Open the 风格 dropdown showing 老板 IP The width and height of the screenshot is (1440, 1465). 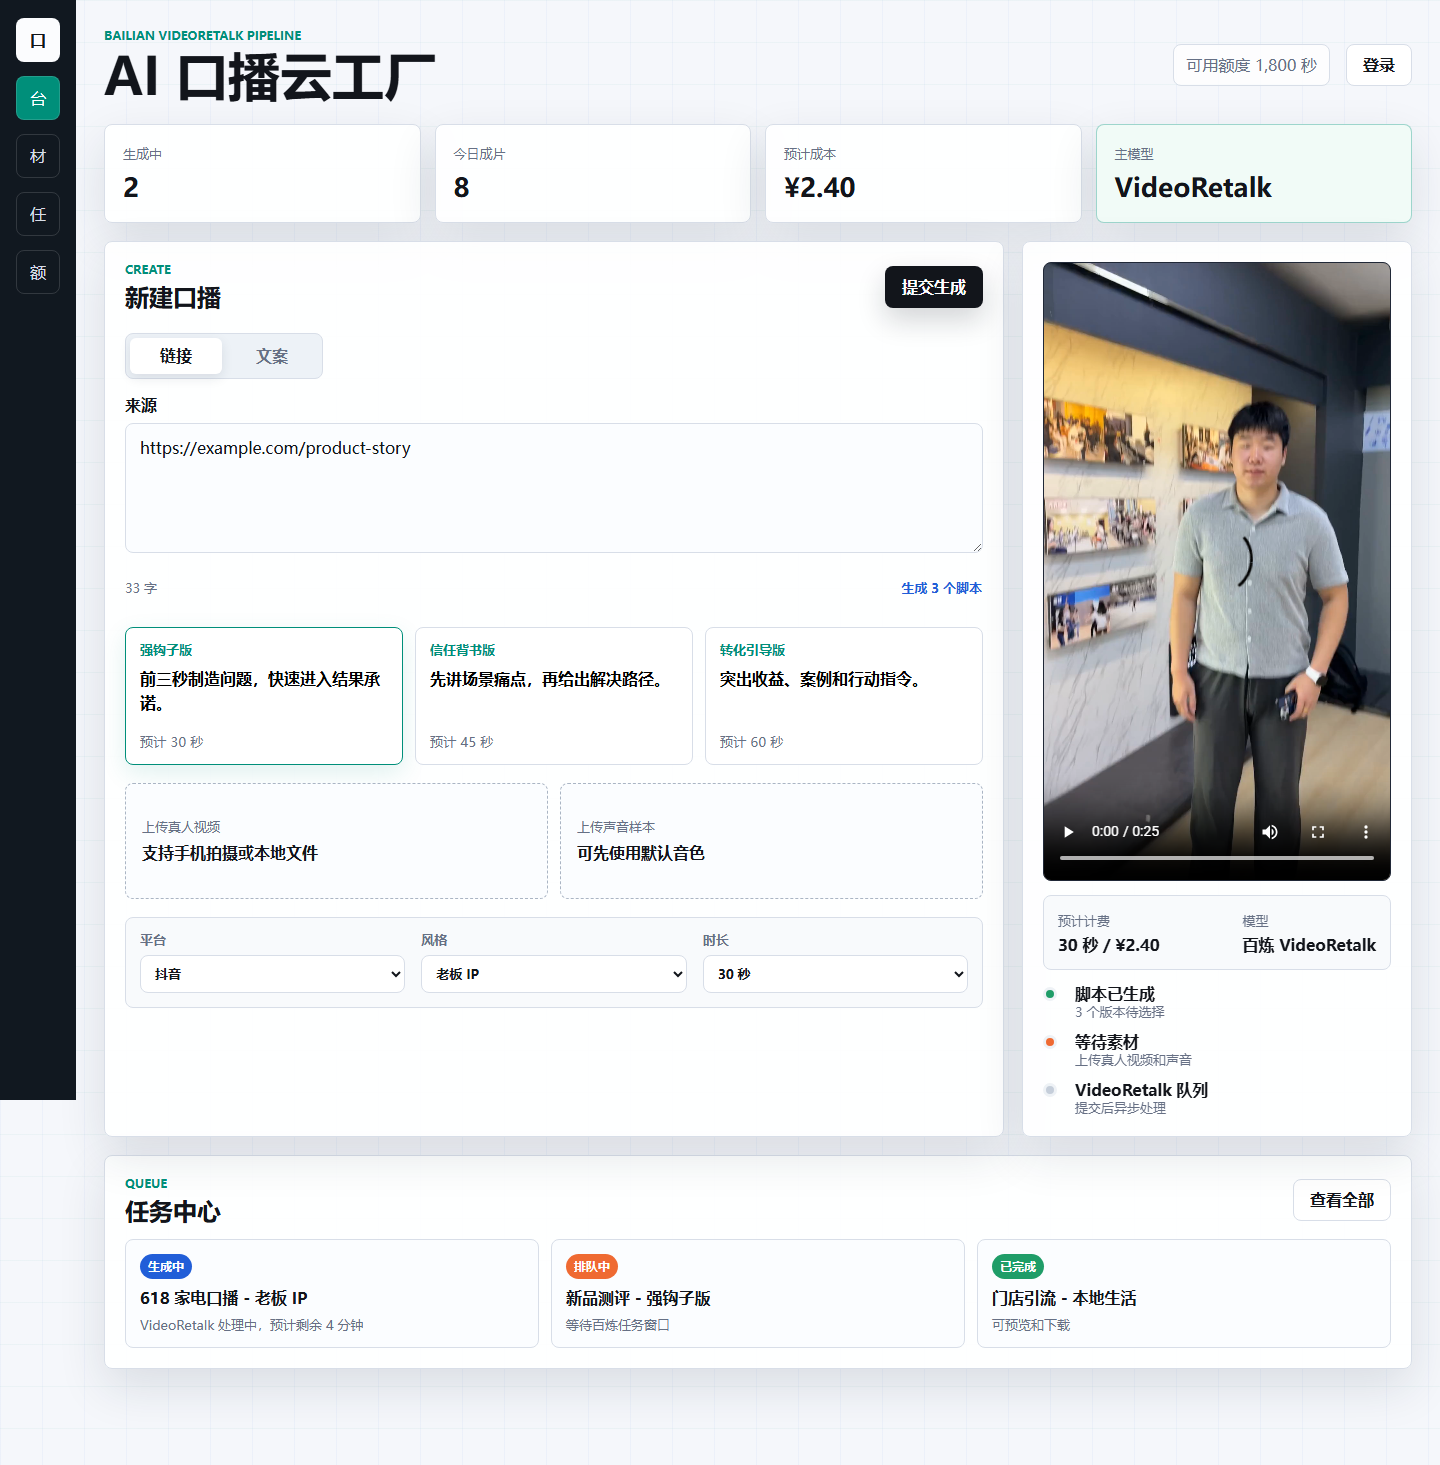point(554,974)
